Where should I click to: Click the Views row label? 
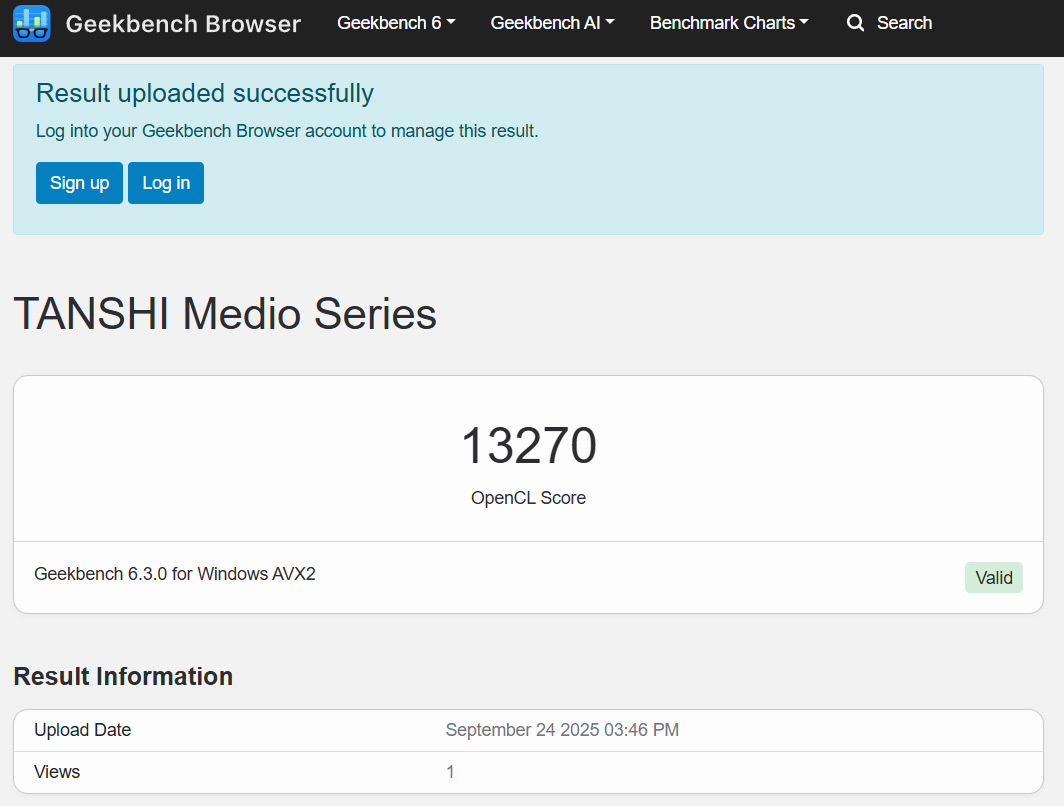(57, 772)
